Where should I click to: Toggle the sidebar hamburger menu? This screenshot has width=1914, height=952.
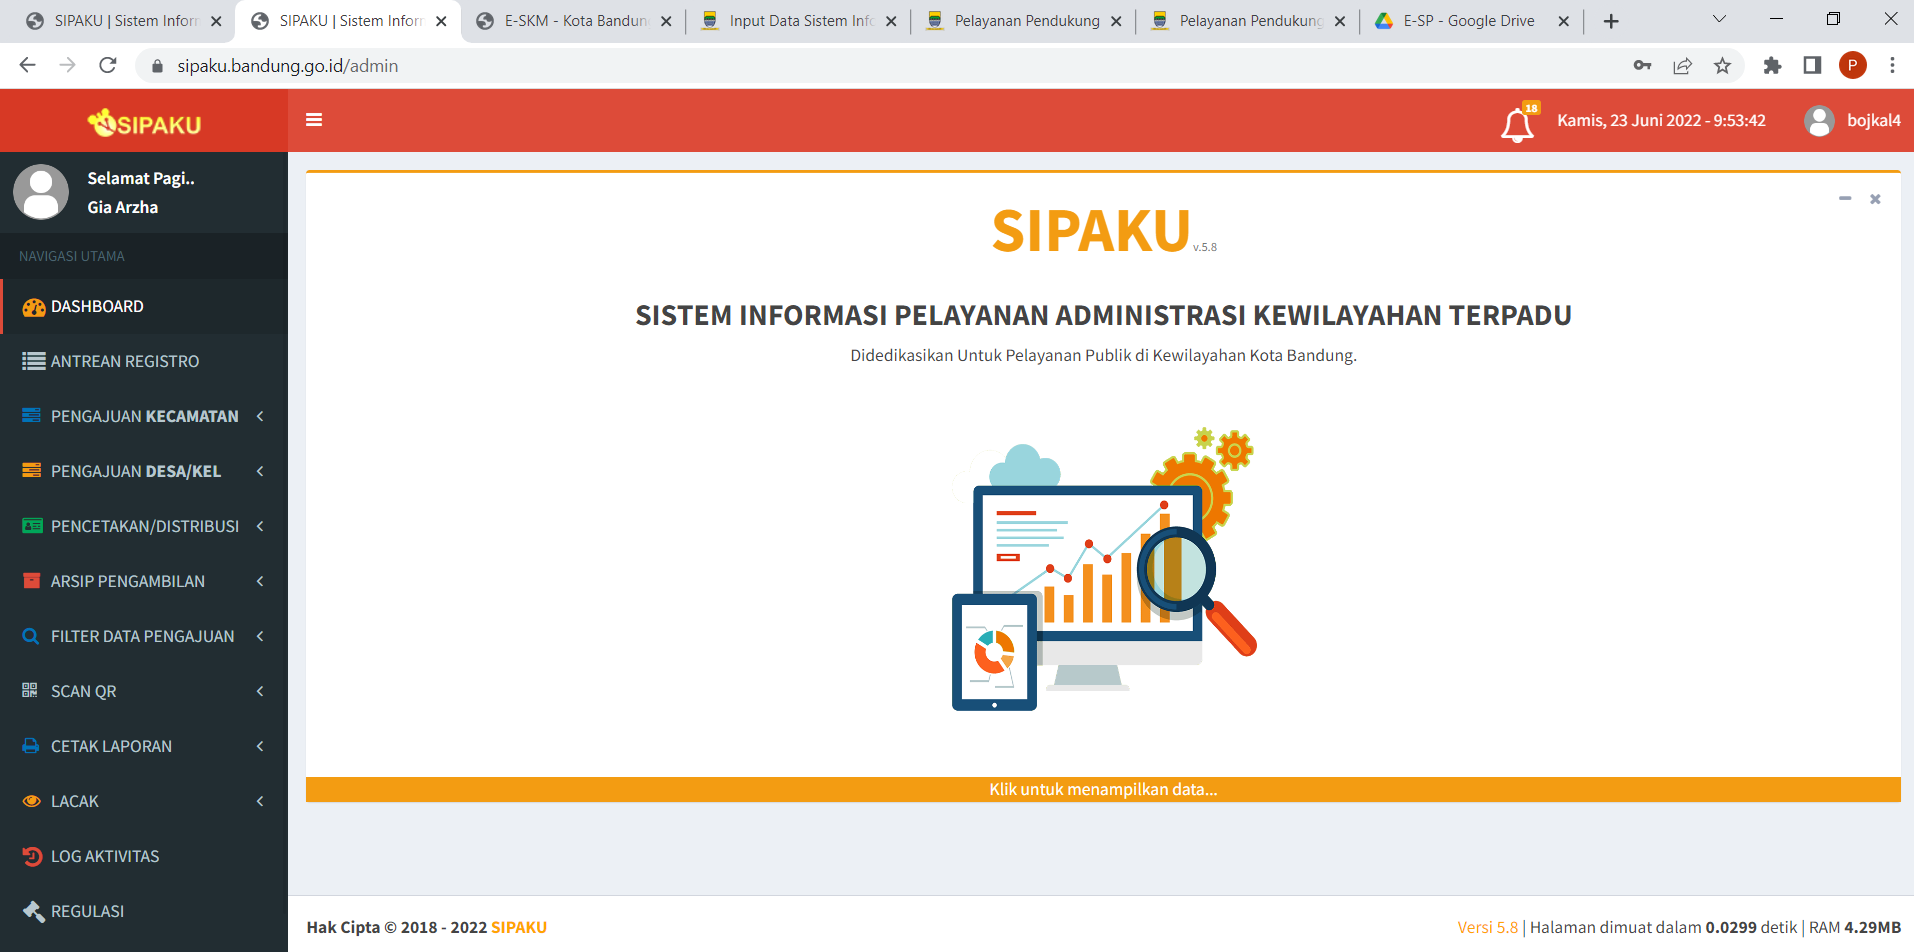point(314,120)
